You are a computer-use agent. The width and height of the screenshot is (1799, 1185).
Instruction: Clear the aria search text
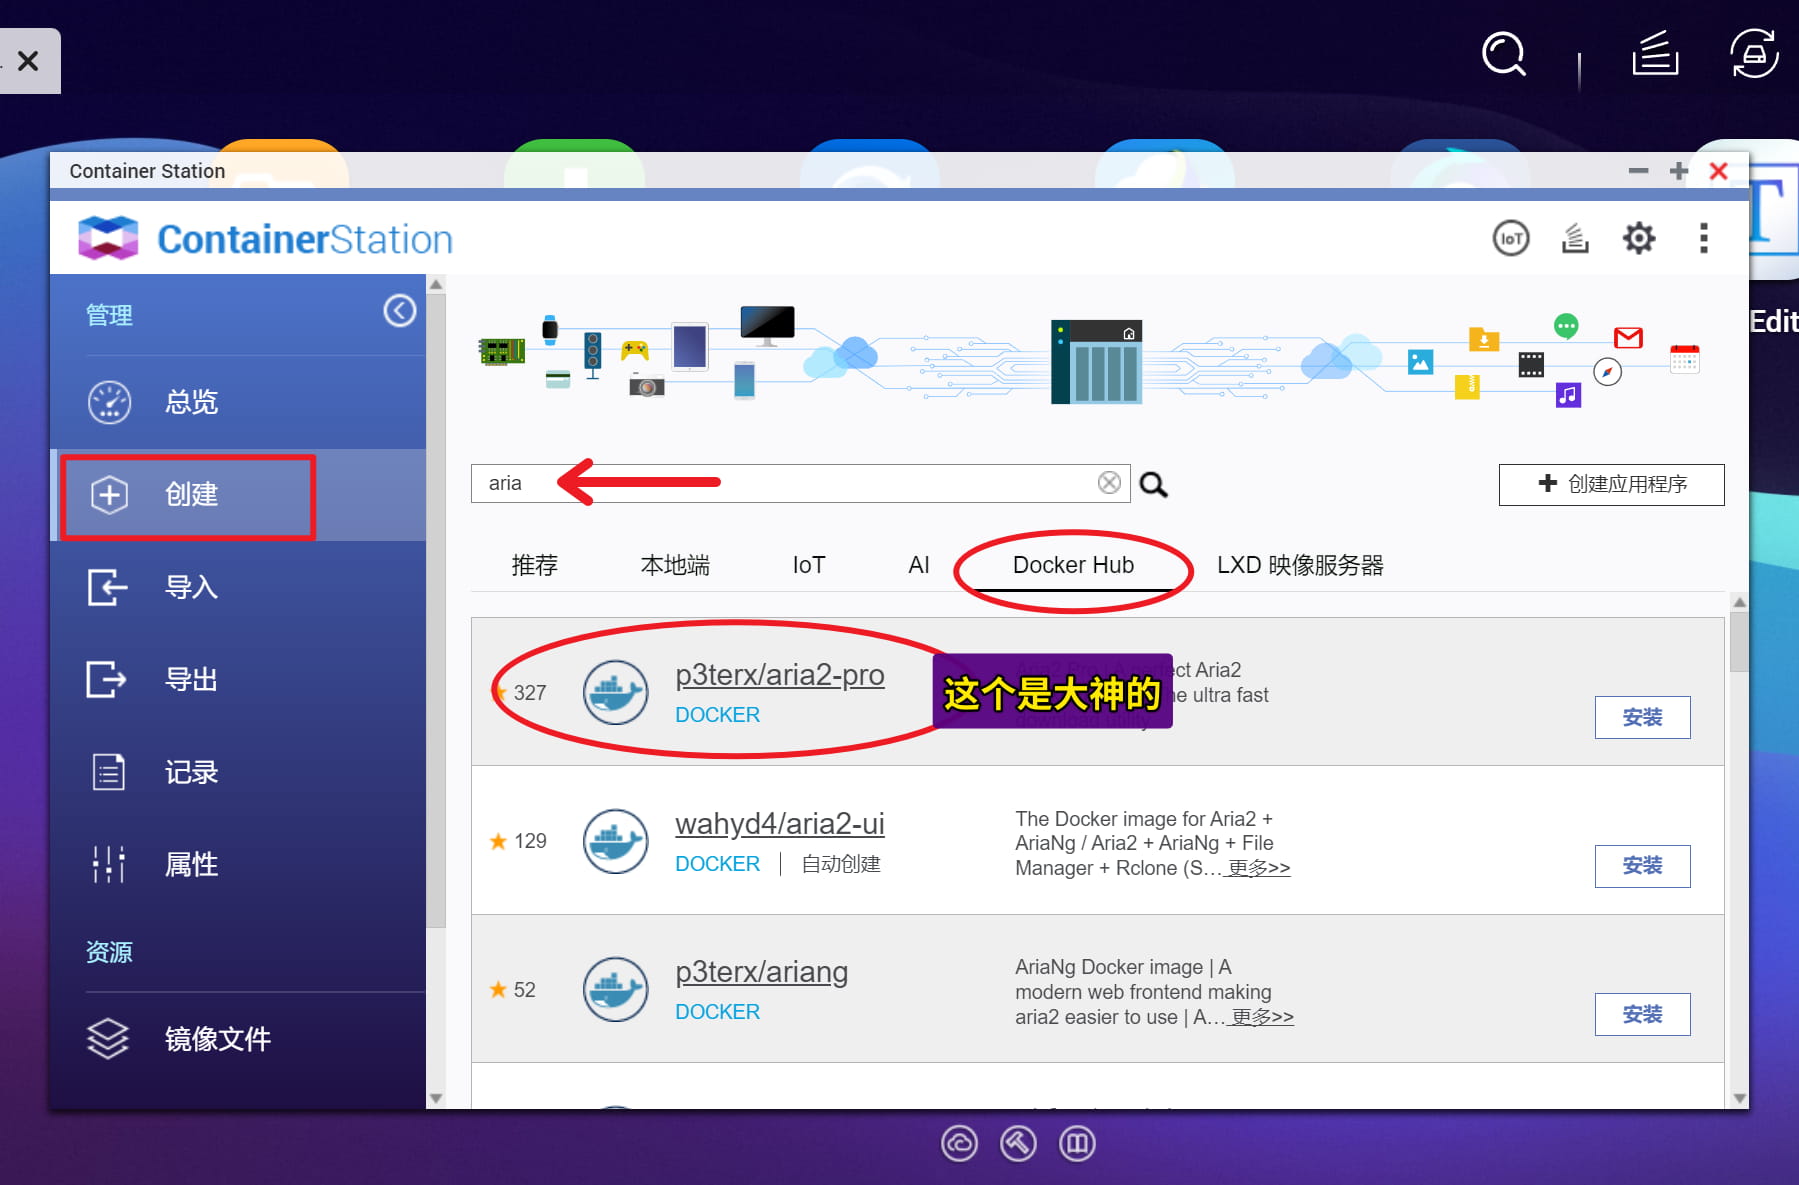point(1108,482)
